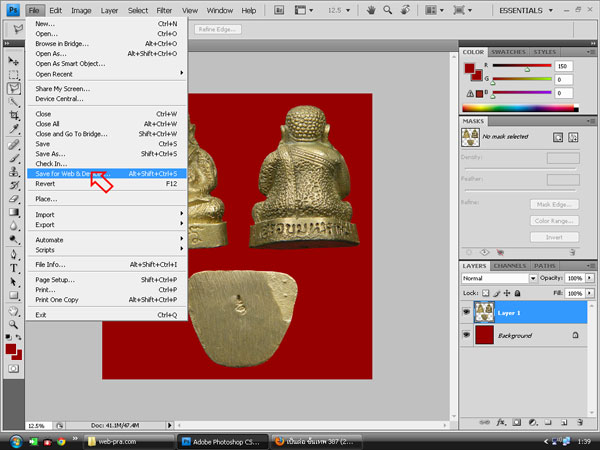Select the Dodge tool
Screen dimensions: 600x450
pyautogui.click(x=14, y=240)
